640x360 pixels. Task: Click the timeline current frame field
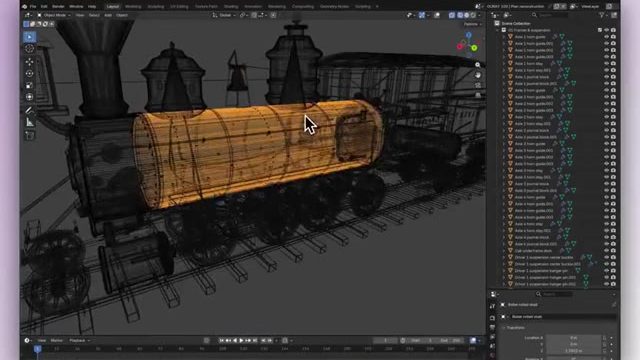(x=385, y=340)
